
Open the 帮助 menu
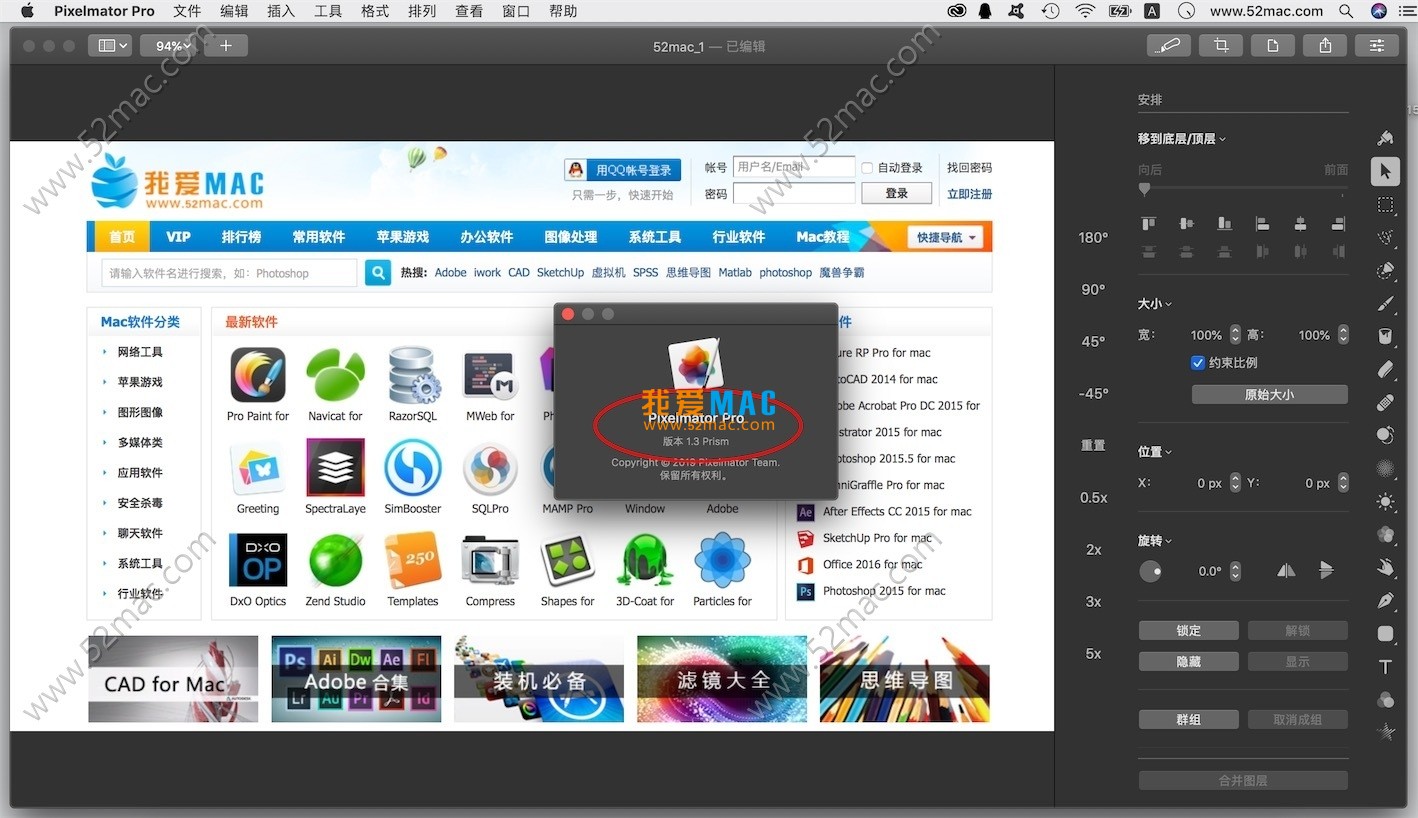(x=563, y=11)
